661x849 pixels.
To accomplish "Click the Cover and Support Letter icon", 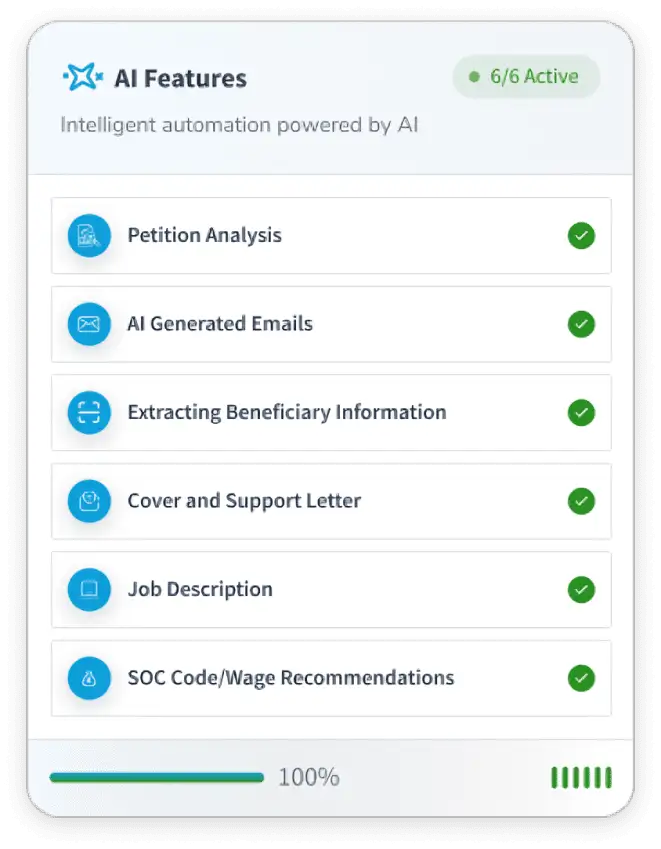I will coord(89,501).
